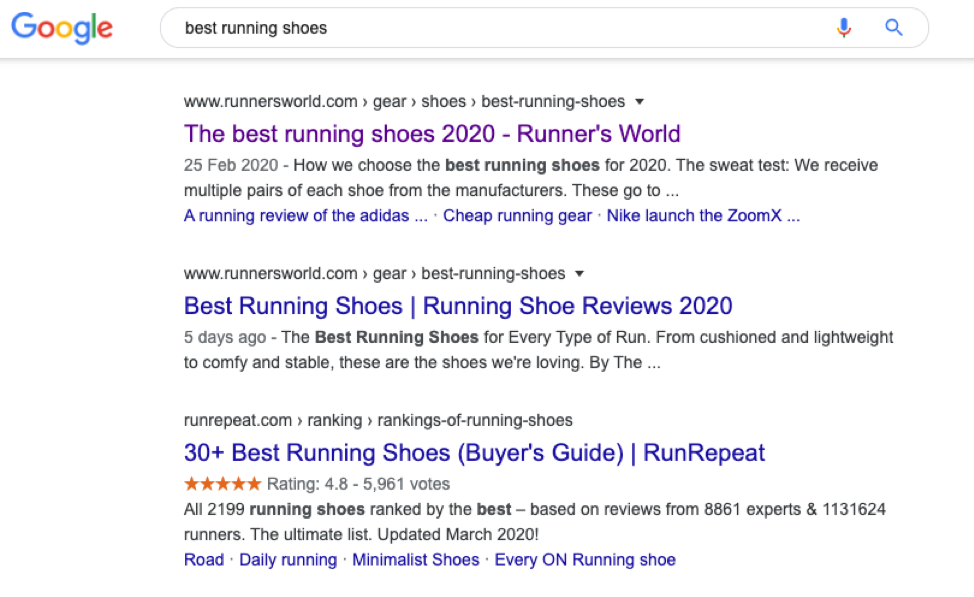Follow the 'Nike launch the ZoomX' sitelink
Viewport: 974px width, 597px height.
point(703,216)
